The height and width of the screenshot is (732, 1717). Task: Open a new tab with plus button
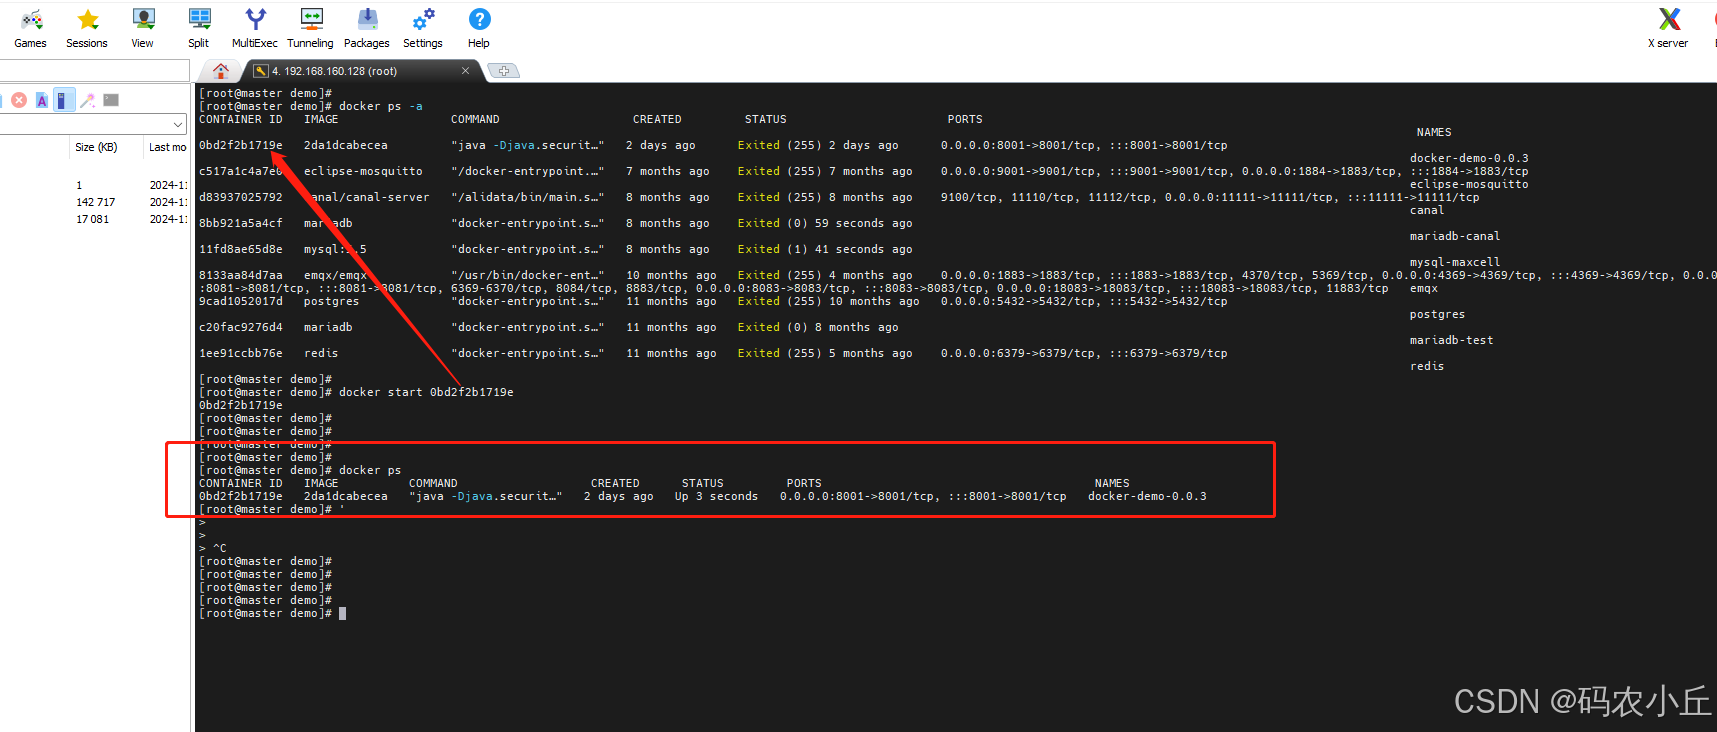(504, 71)
